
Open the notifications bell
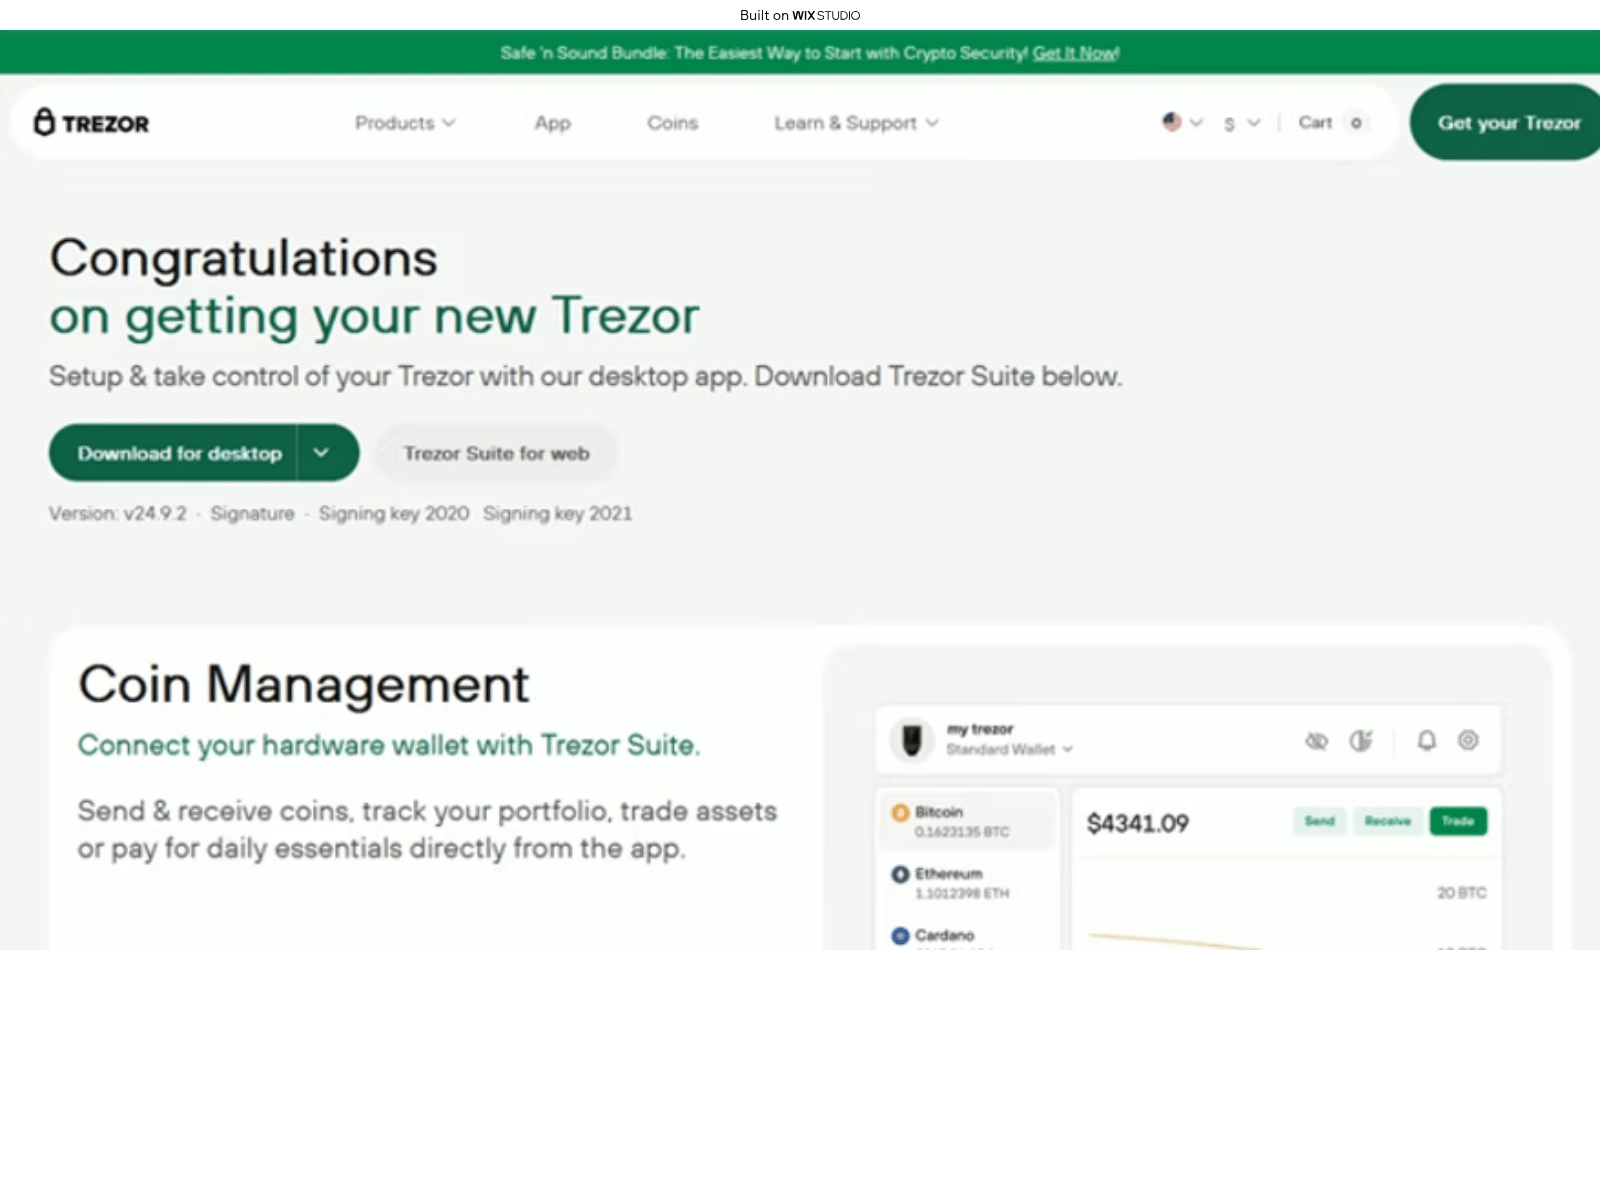coord(1427,740)
